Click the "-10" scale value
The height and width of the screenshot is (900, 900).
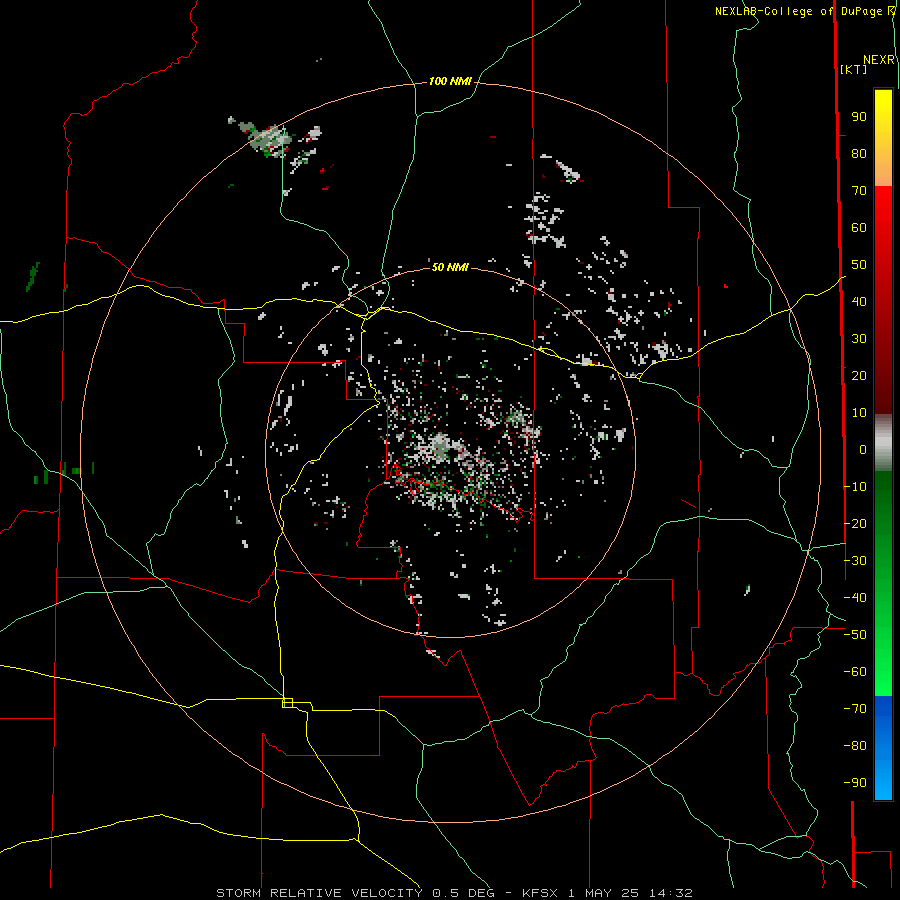pyautogui.click(x=855, y=487)
